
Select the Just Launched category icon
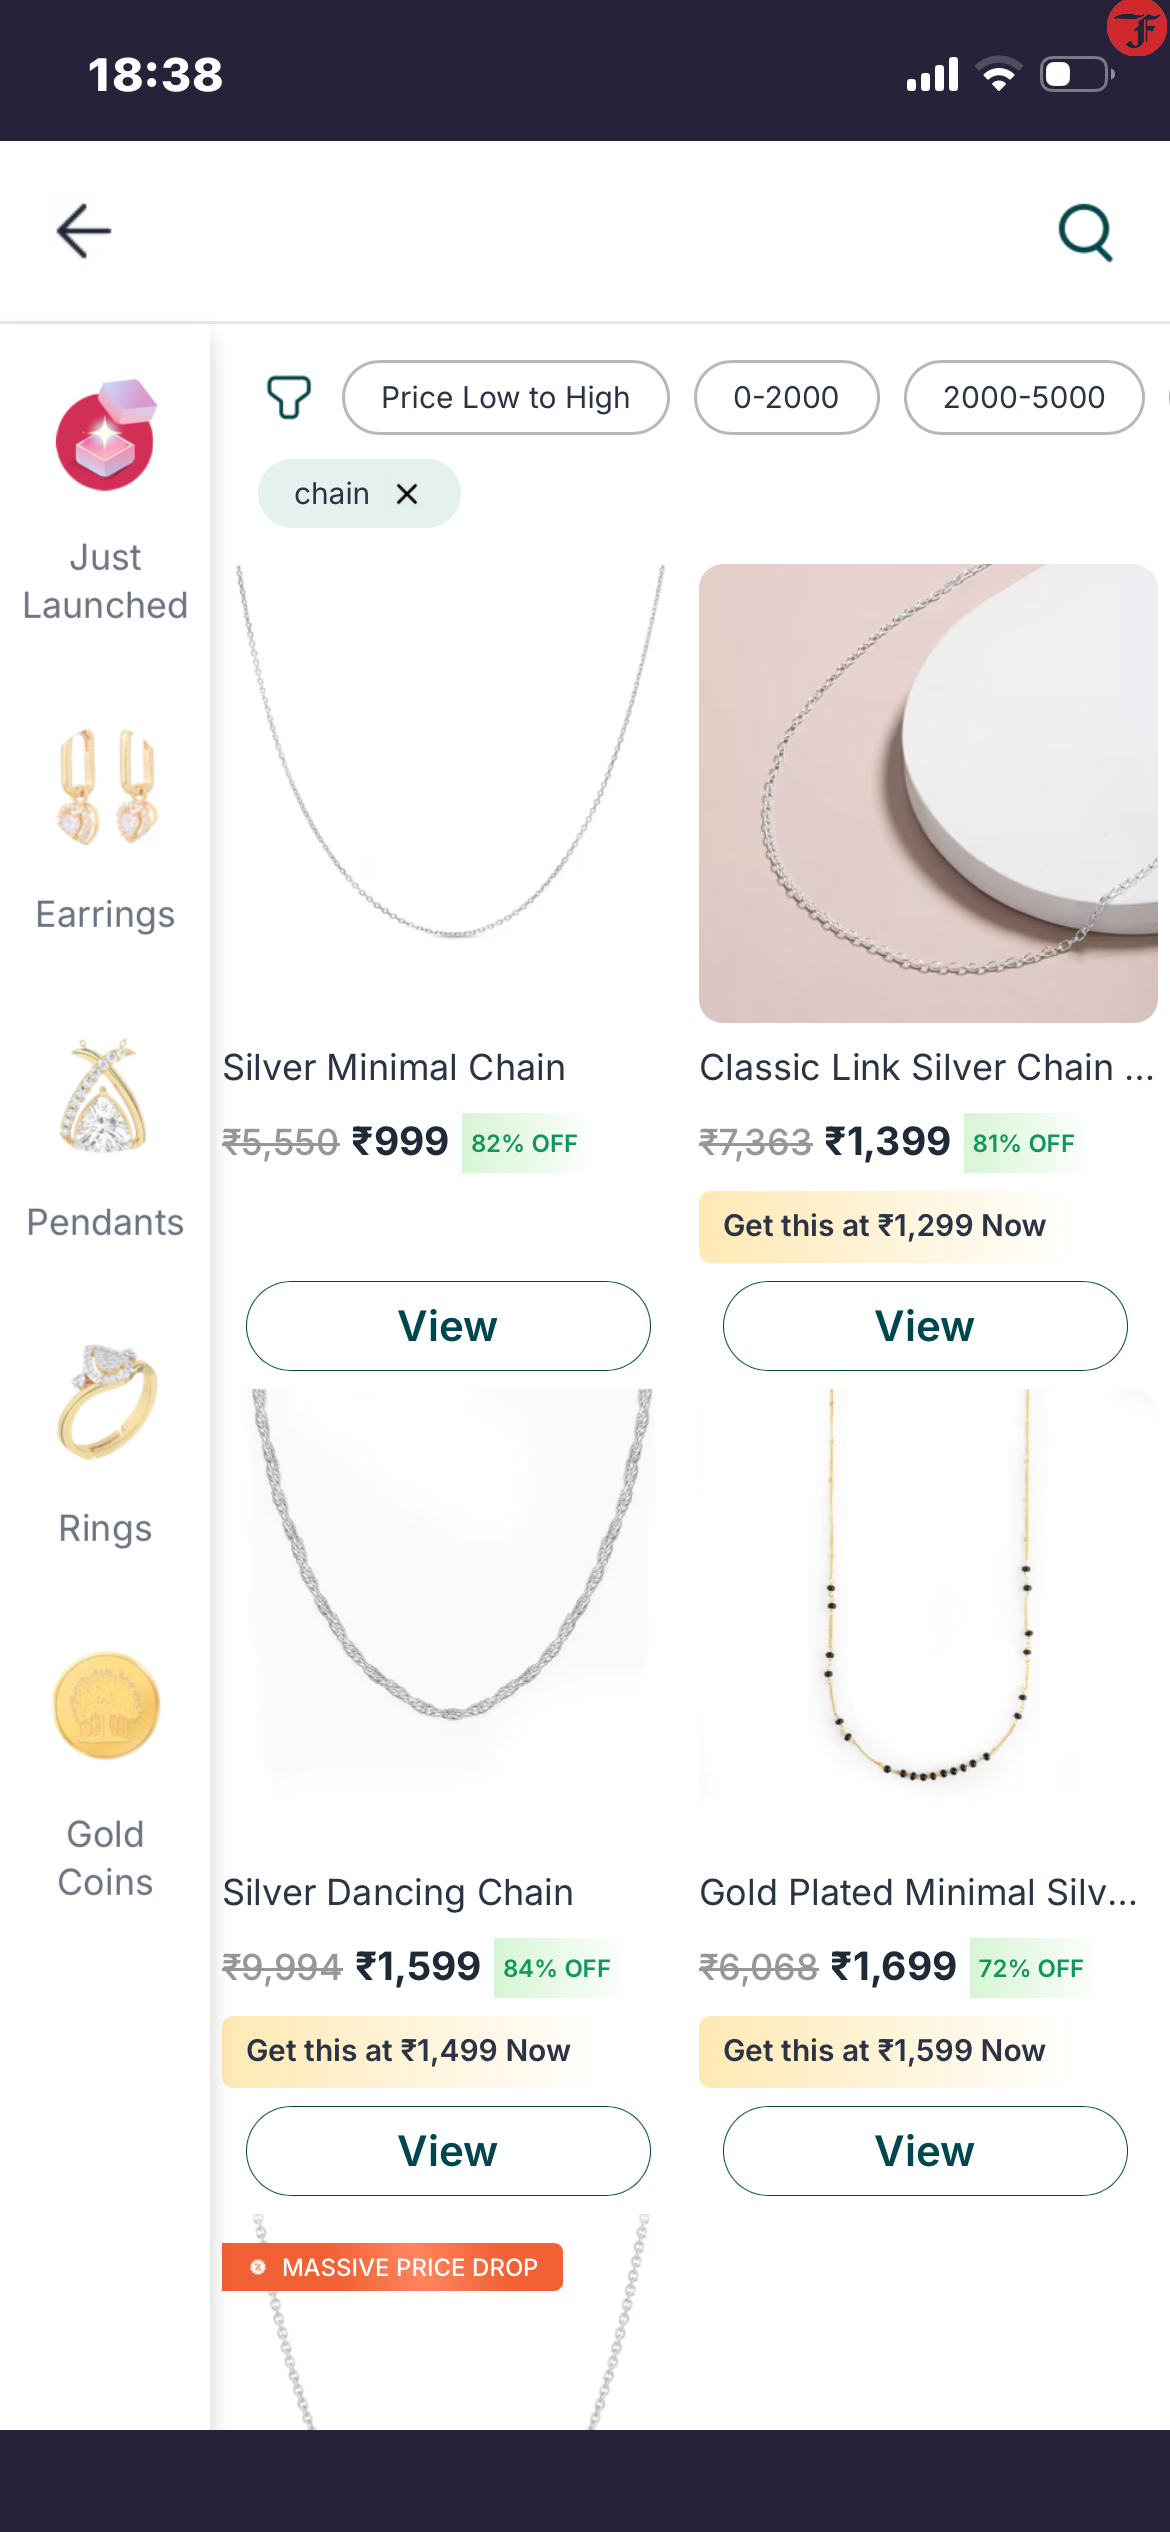click(x=105, y=436)
